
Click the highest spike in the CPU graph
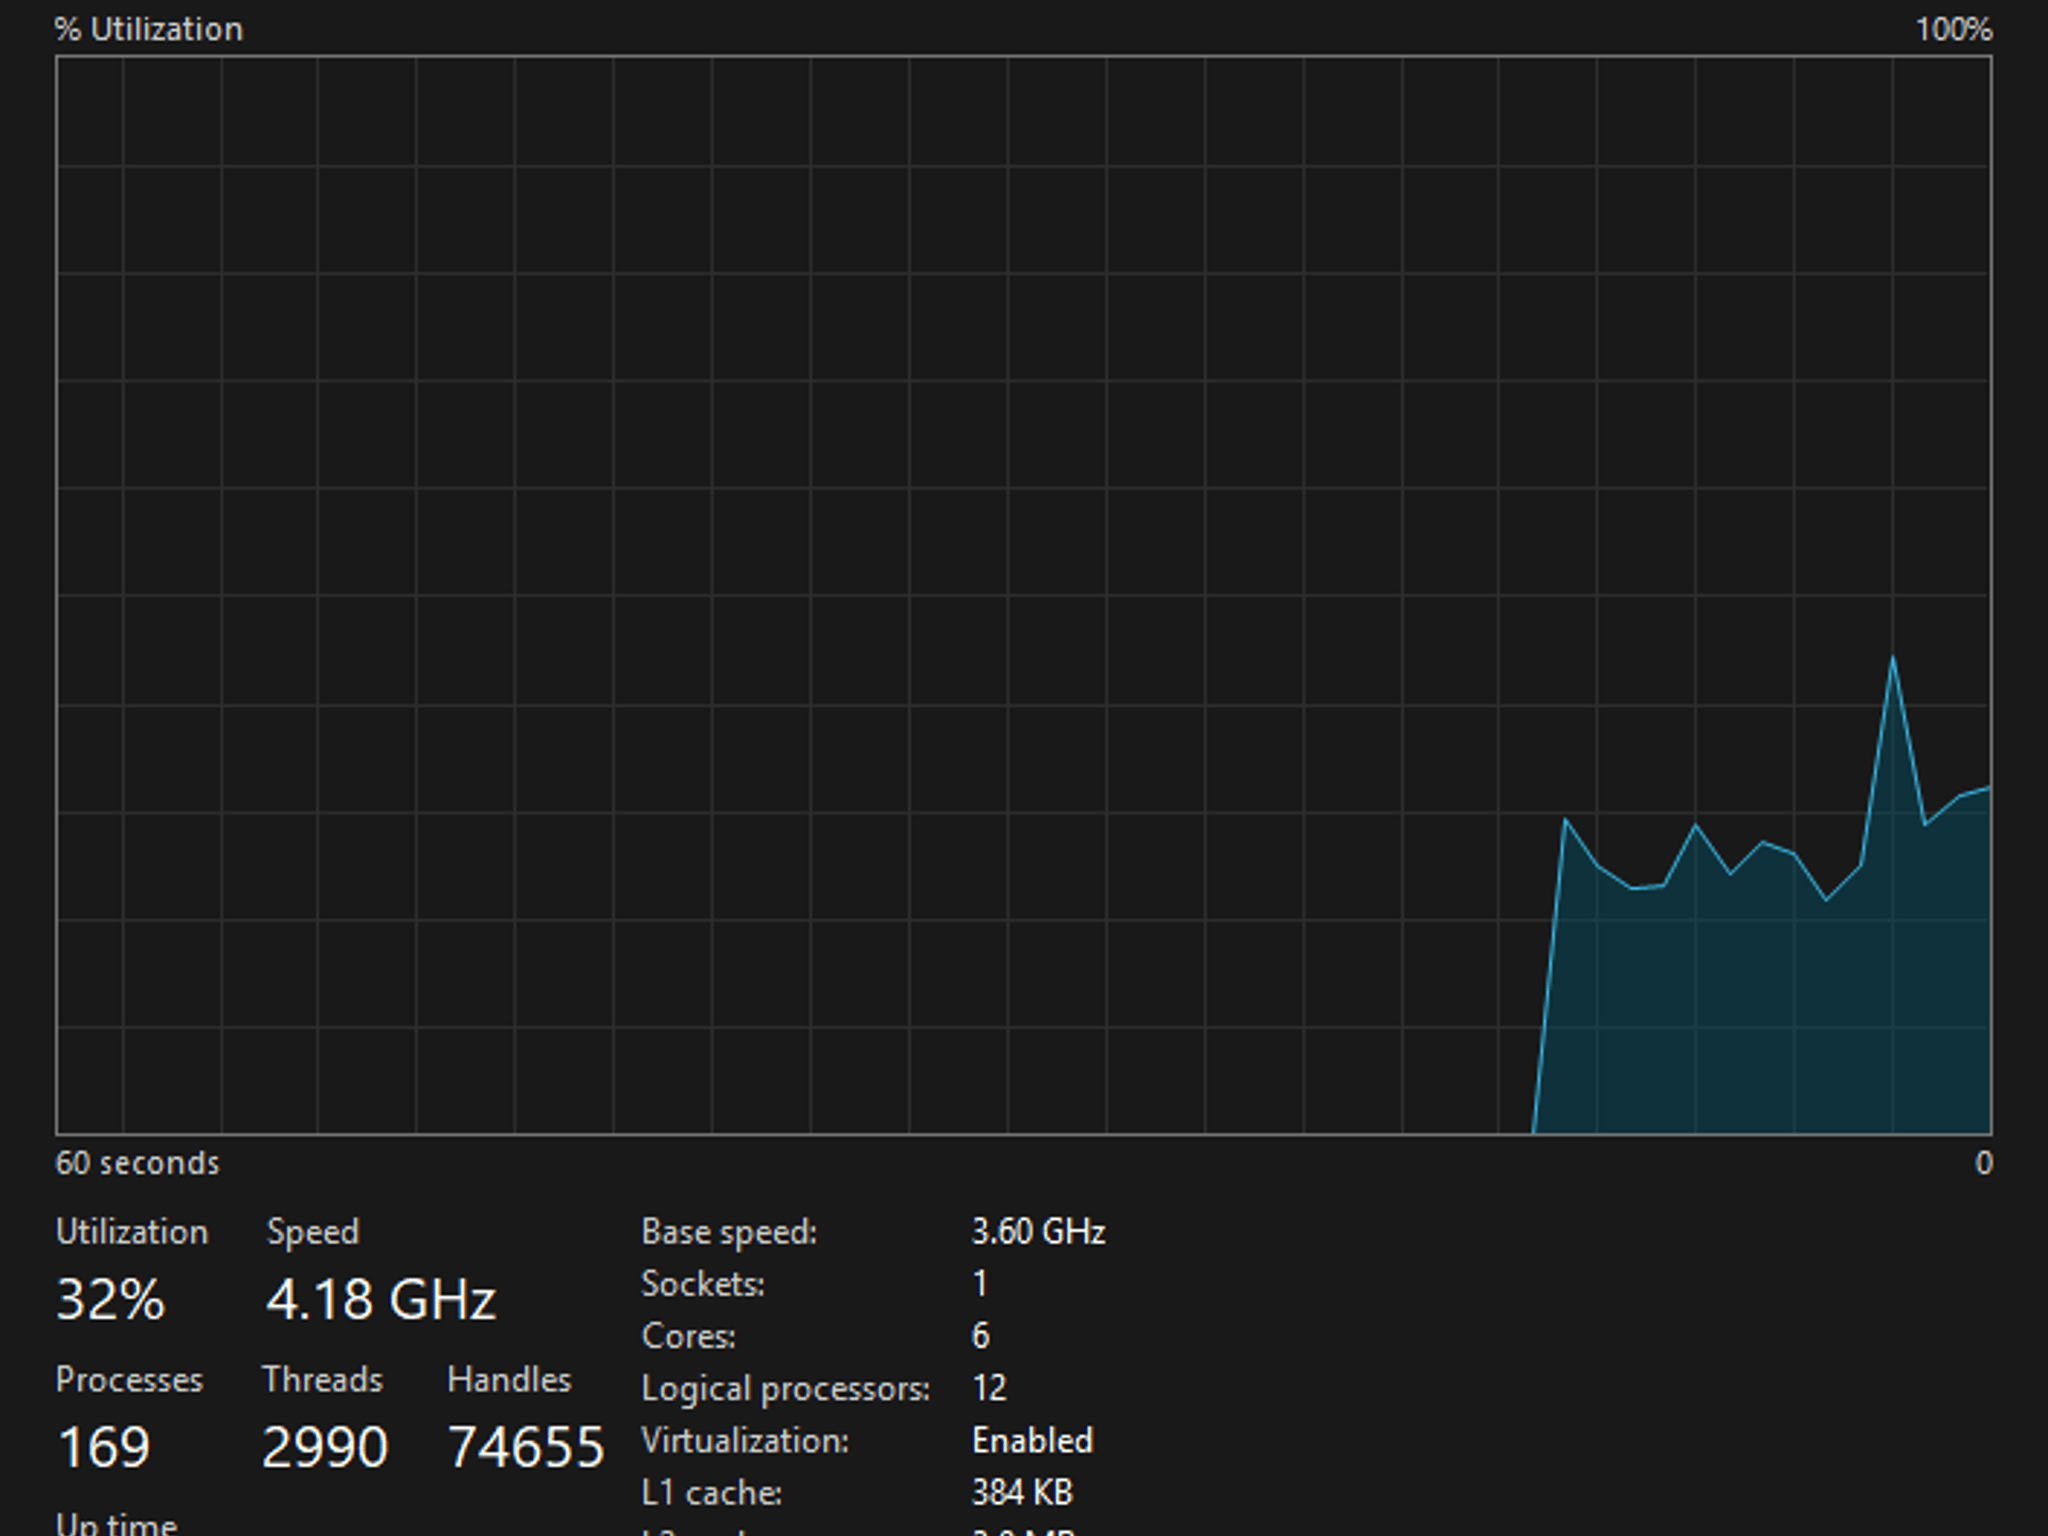pos(1892,659)
